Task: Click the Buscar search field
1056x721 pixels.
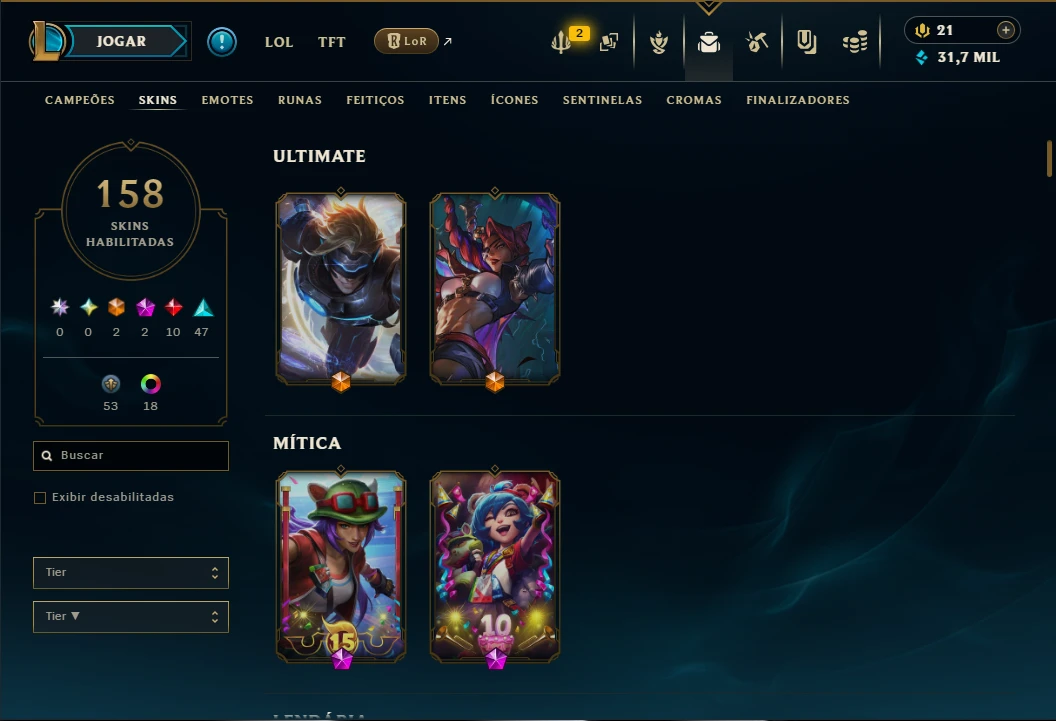Action: point(131,456)
